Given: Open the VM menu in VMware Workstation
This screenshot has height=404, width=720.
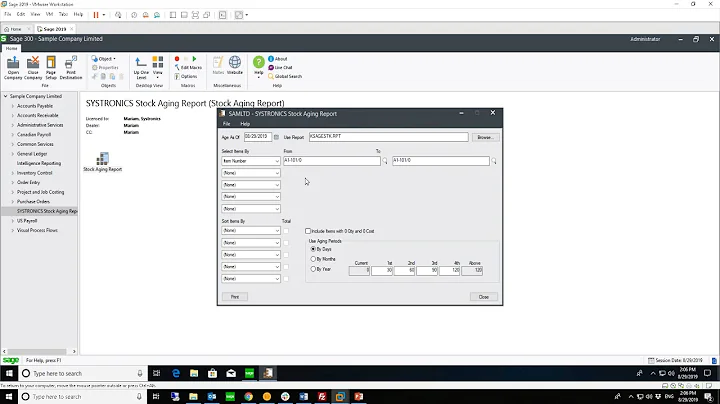Looking at the screenshot, I should (x=49, y=14).
